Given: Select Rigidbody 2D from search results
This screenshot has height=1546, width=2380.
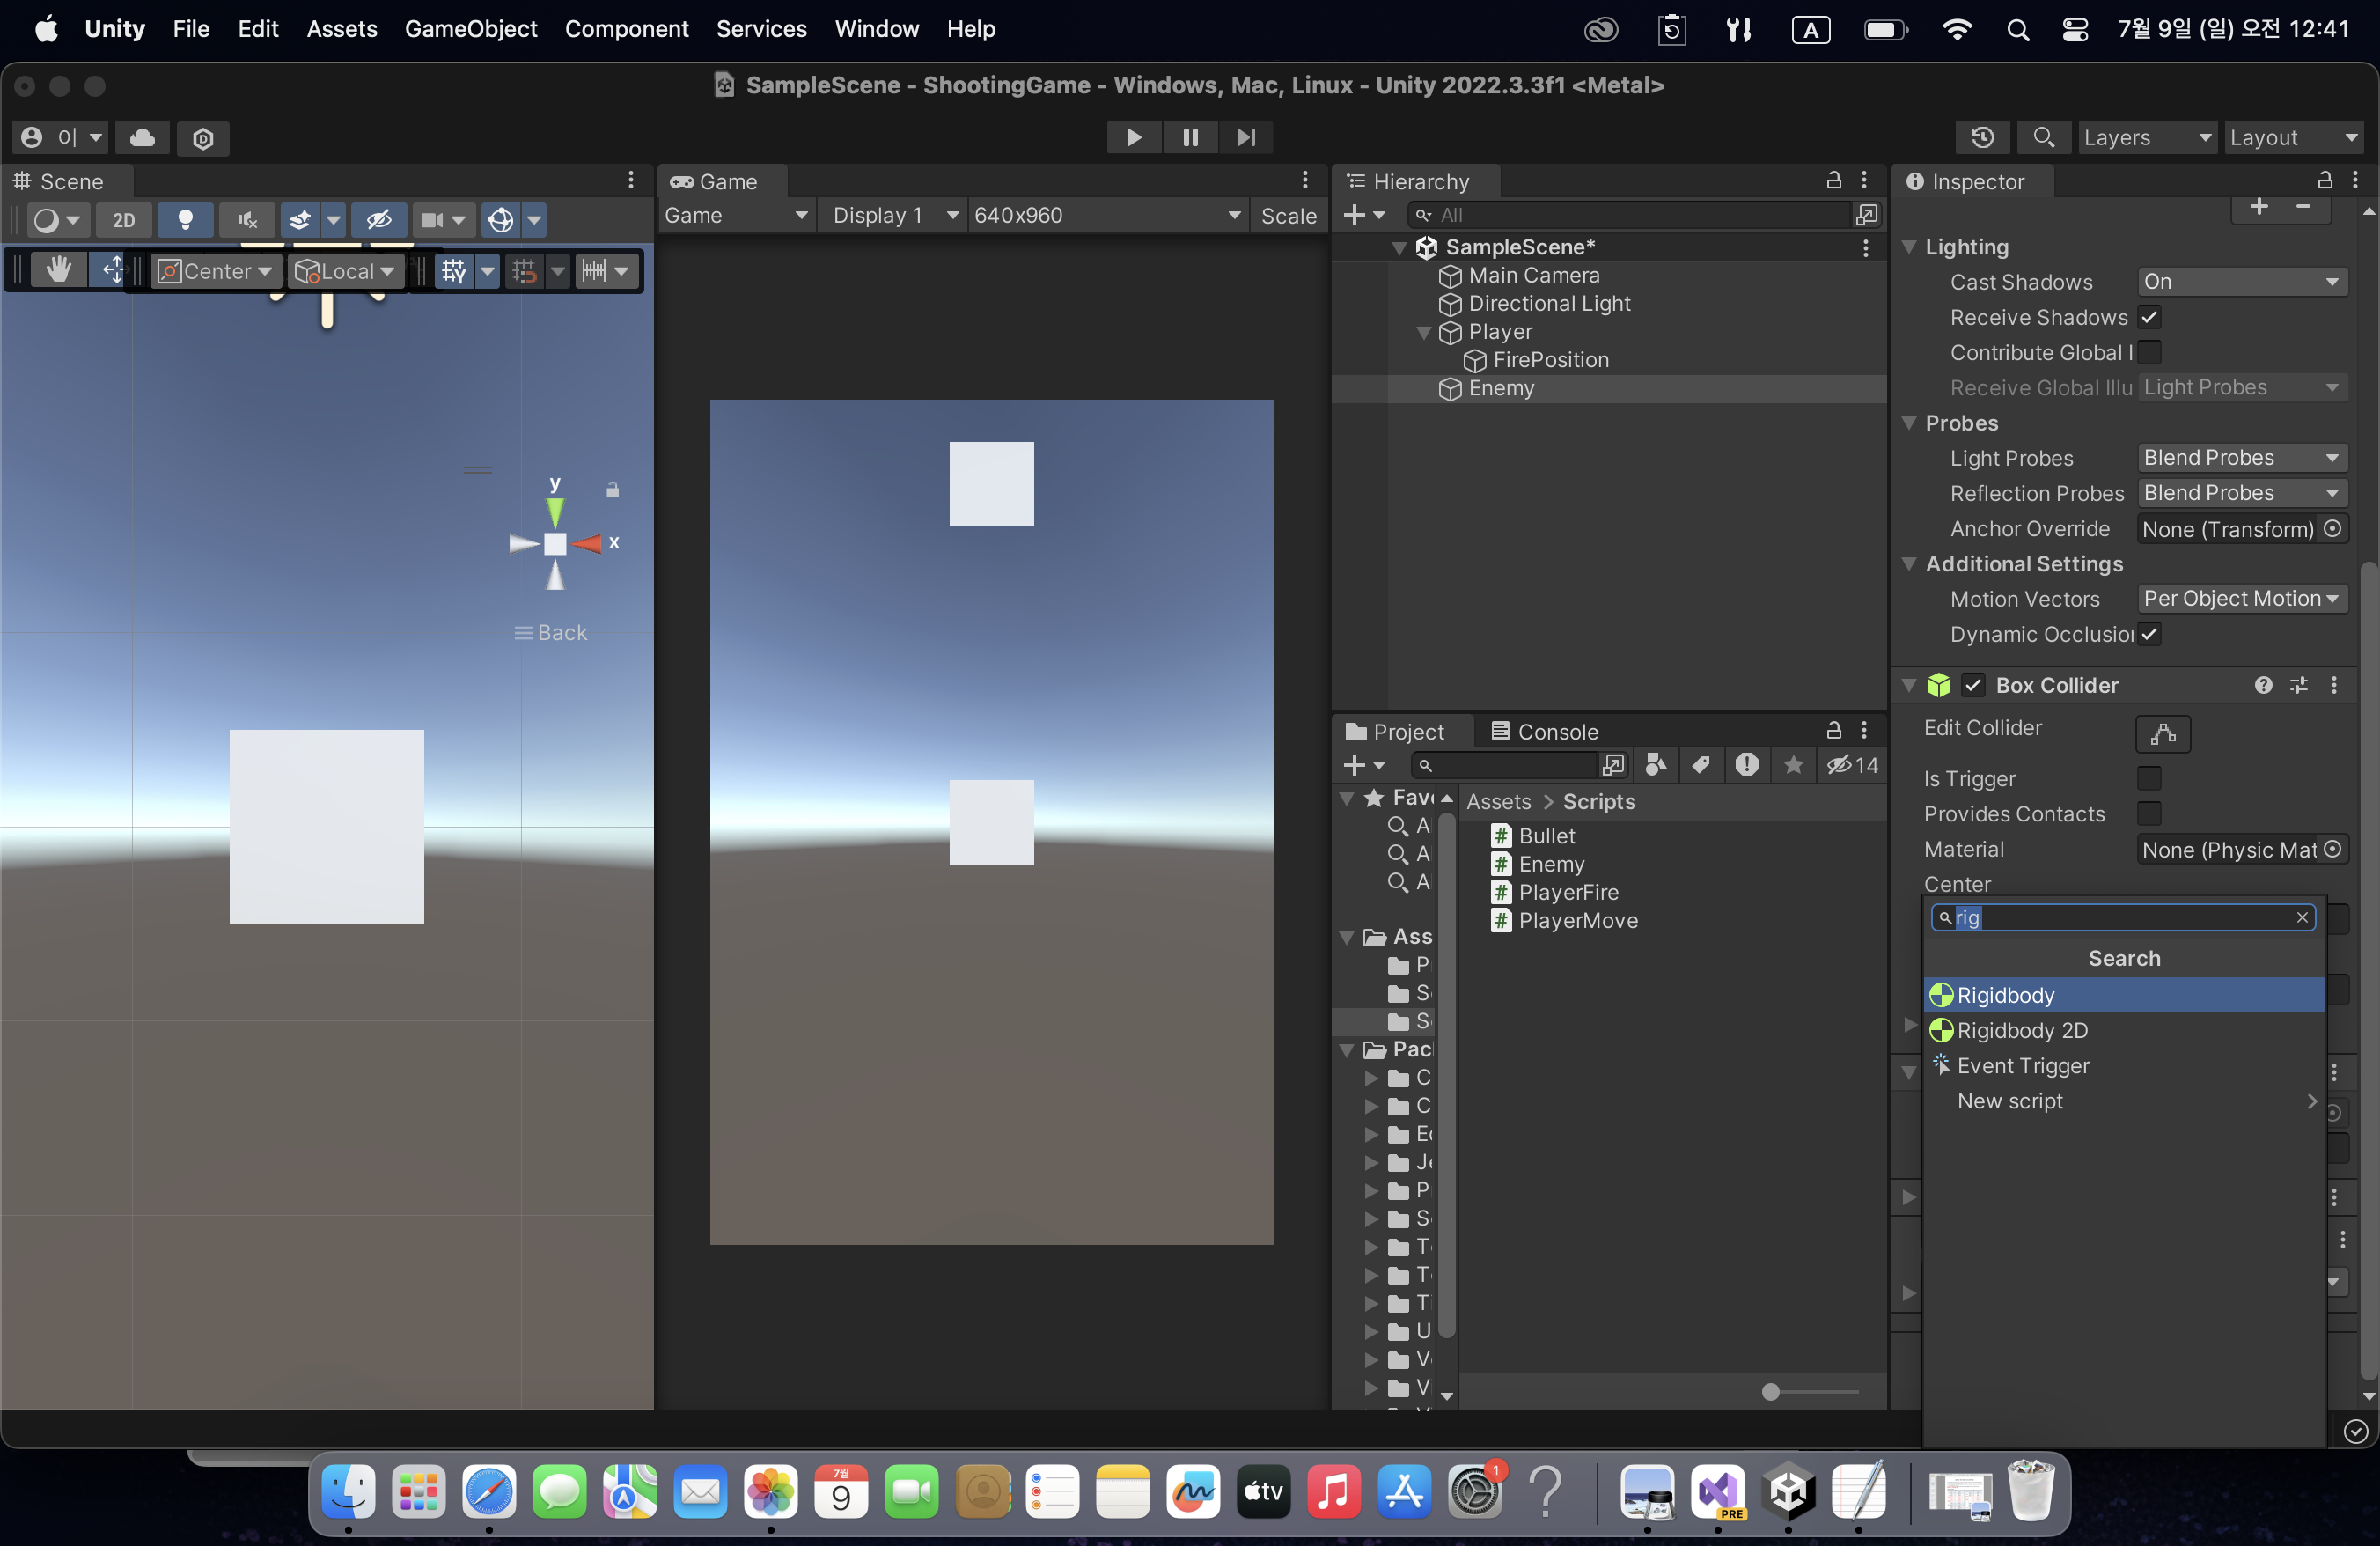Looking at the screenshot, I should [x=2021, y=1030].
